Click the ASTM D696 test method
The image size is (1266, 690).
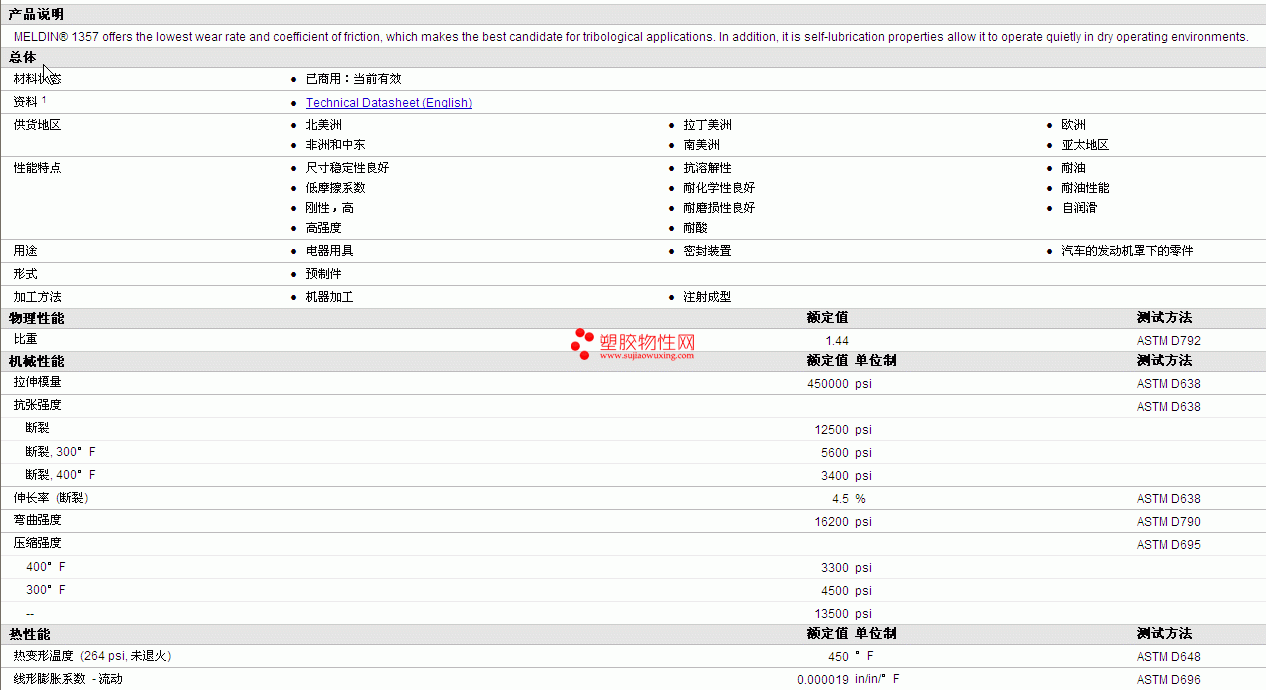point(1169,680)
